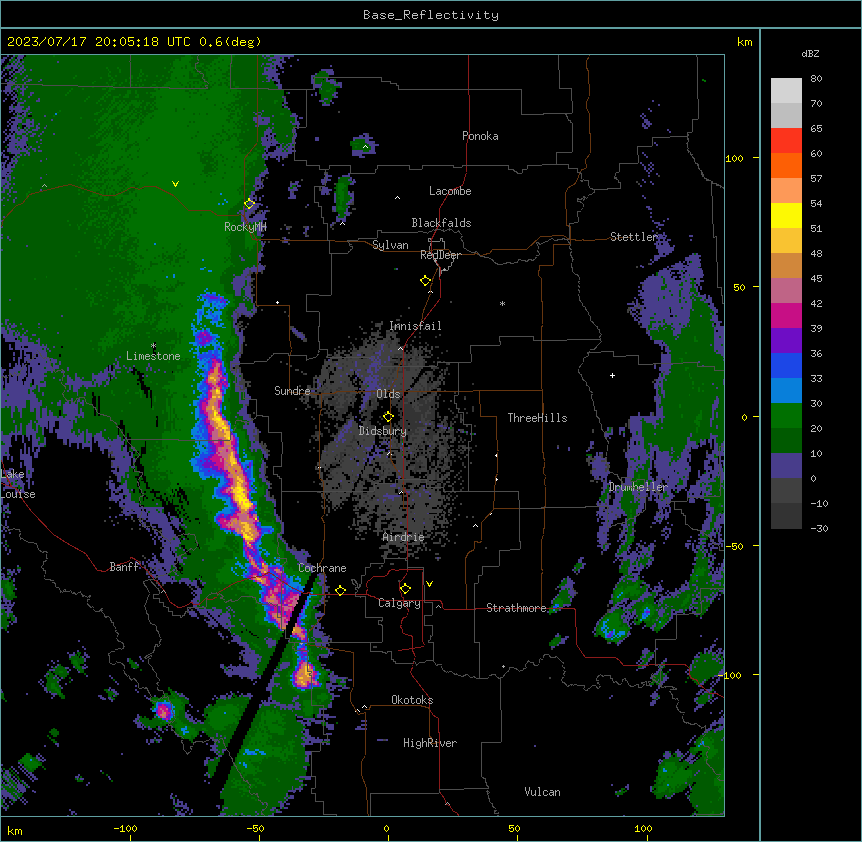This screenshot has width=862, height=842.
Task: Click the Blackfalds town label
Action: click(x=441, y=223)
